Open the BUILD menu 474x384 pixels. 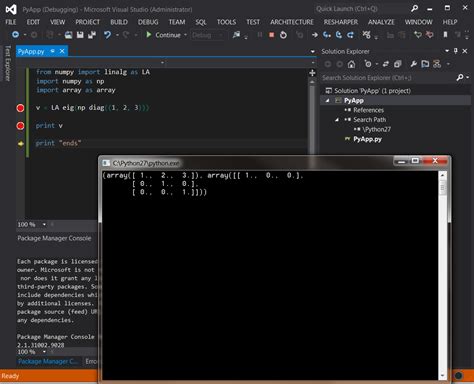[119, 22]
